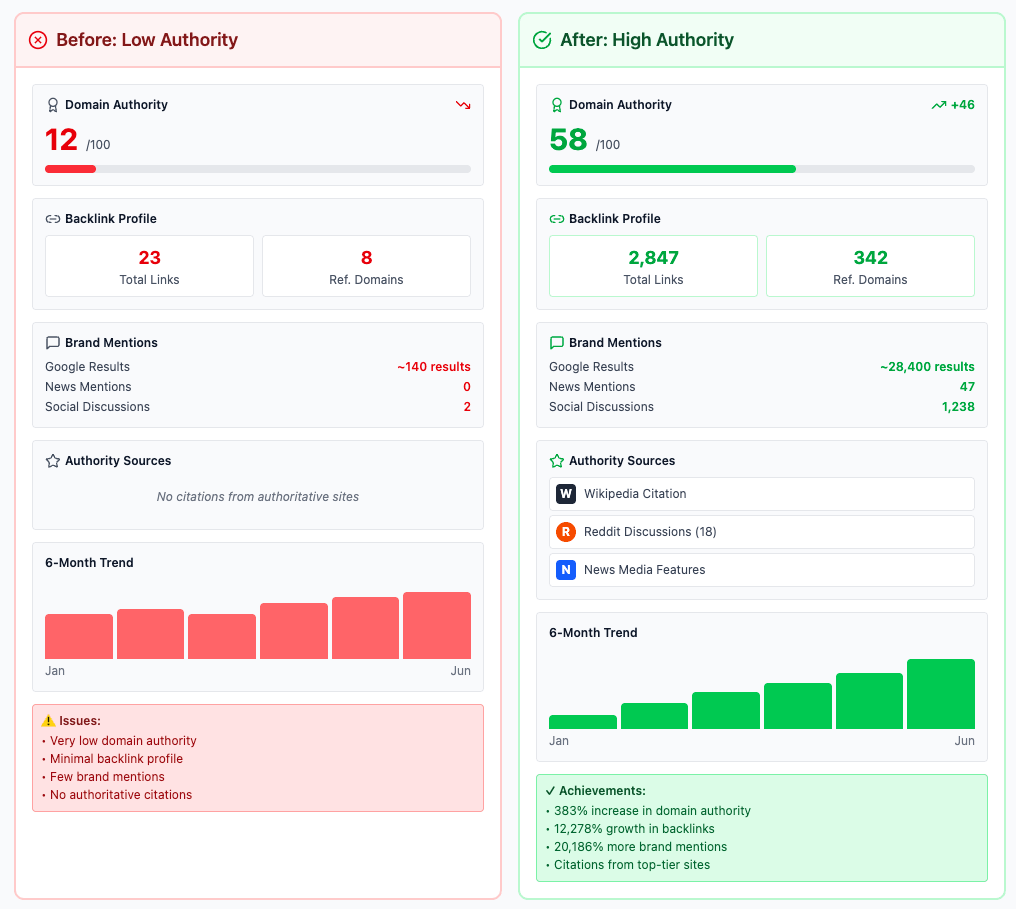
Task: Click the green 58 domain authority score
Action: pos(568,140)
